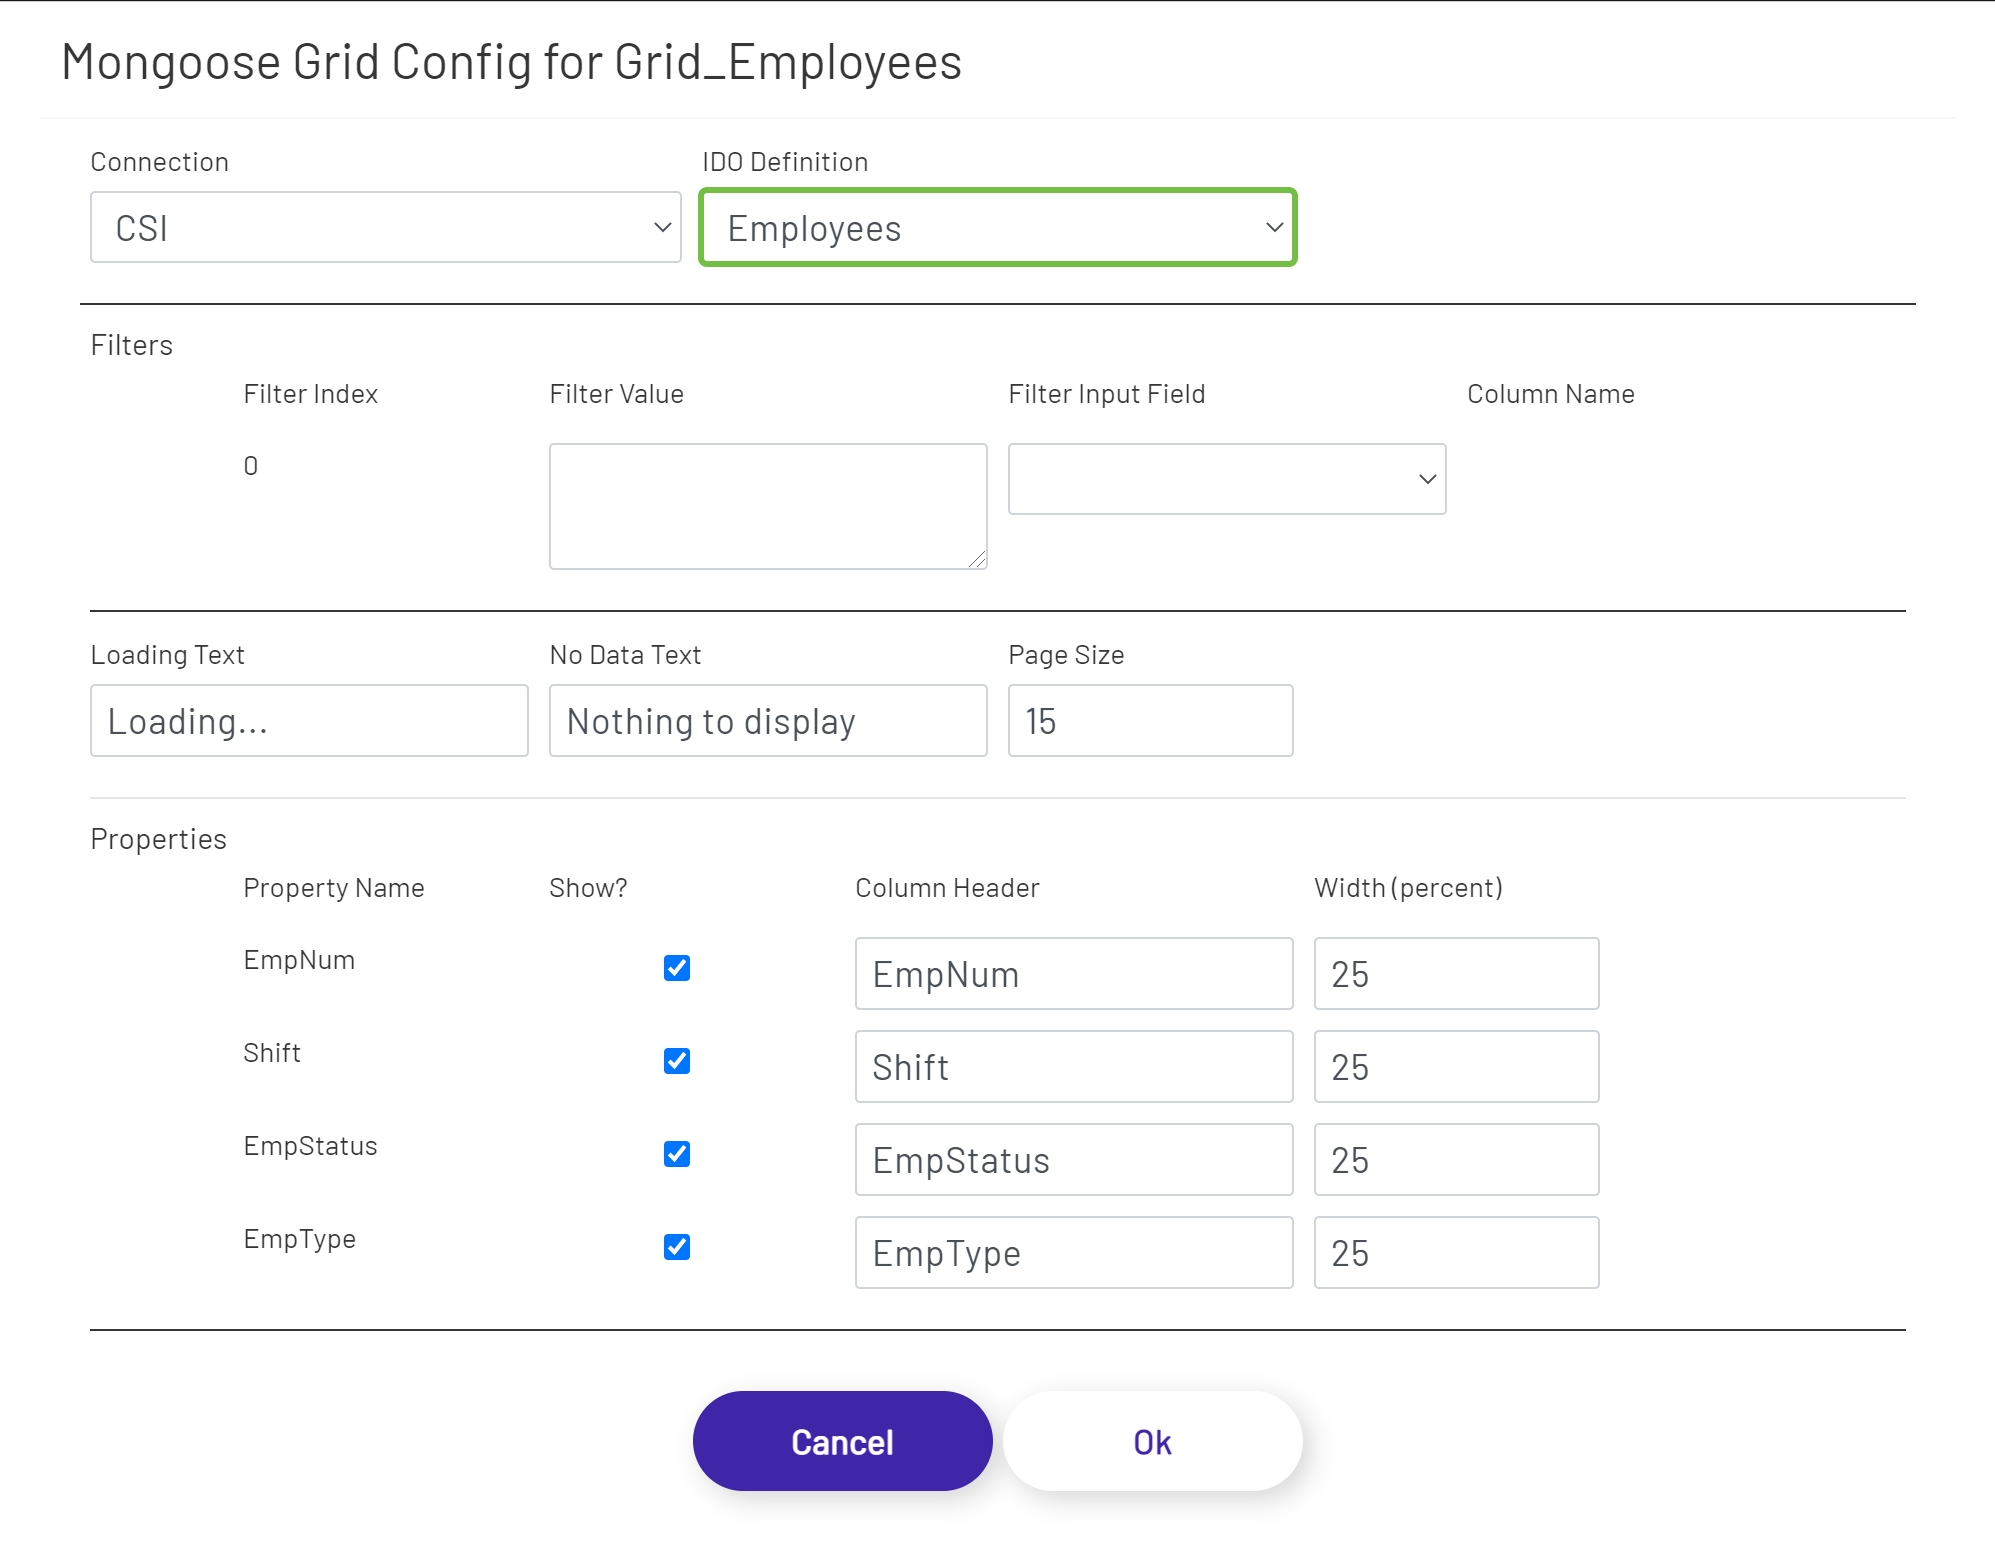Image resolution: width=1995 pixels, height=1548 pixels.
Task: Open the Filter Input Field dropdown
Action: point(1226,479)
